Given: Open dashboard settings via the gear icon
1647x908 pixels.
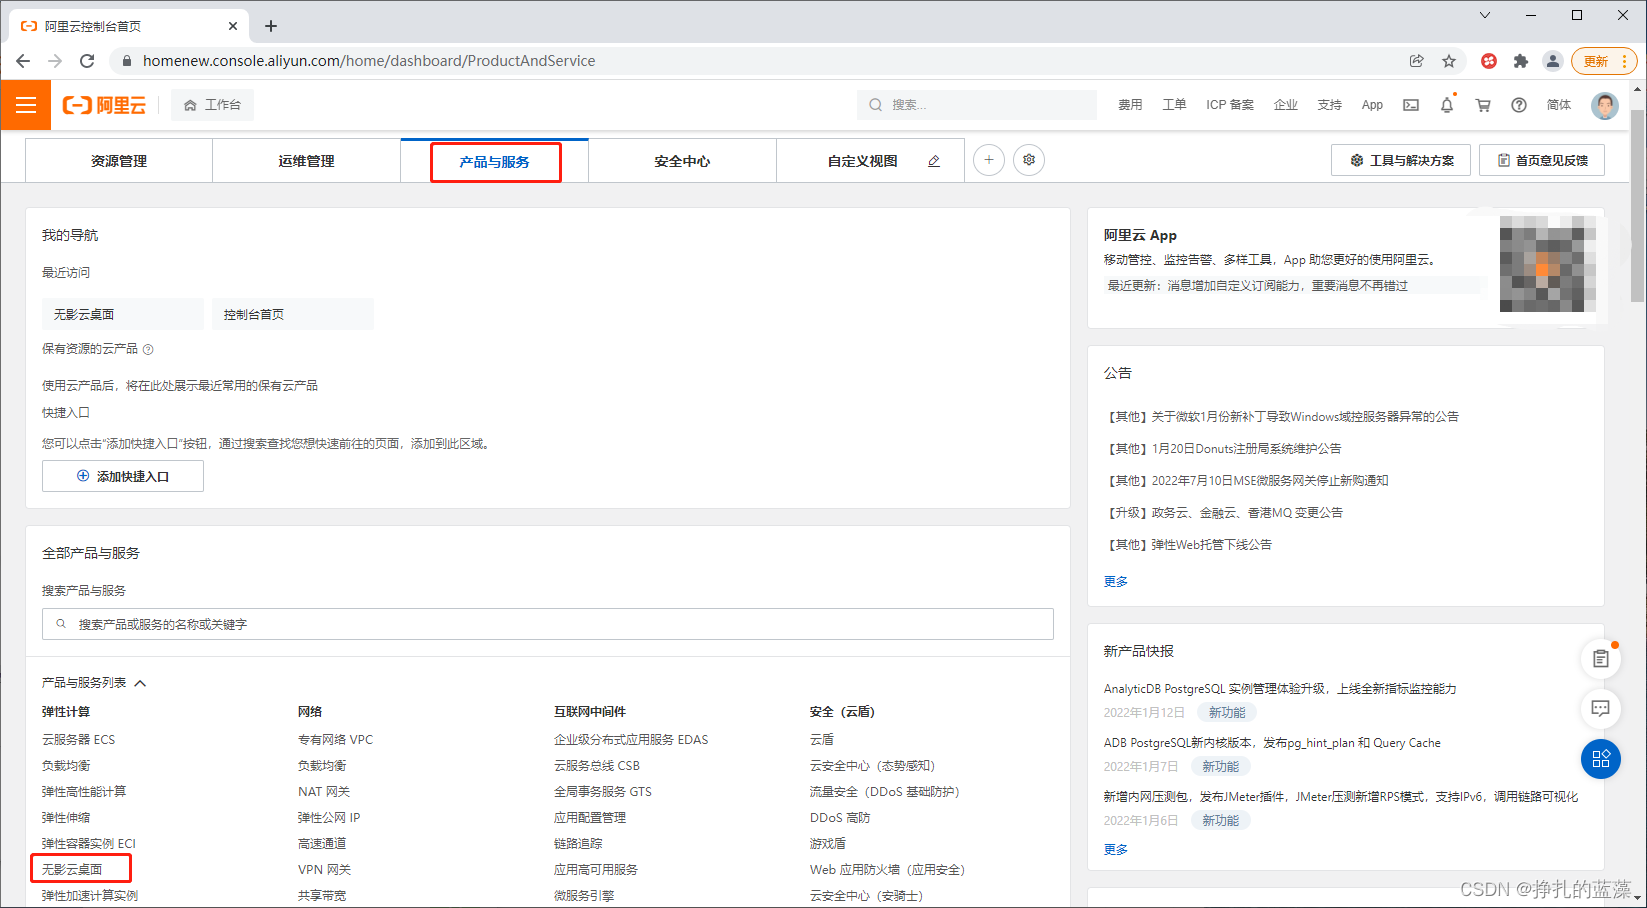Looking at the screenshot, I should pos(1028,159).
